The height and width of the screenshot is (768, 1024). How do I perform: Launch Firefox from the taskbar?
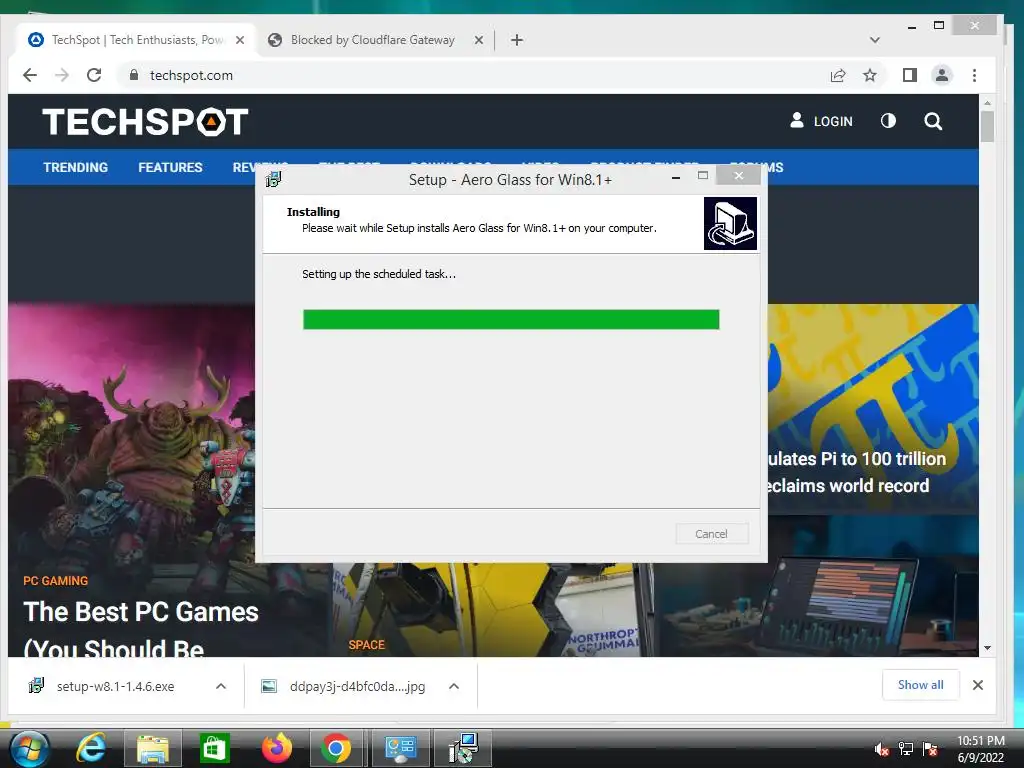pyautogui.click(x=276, y=748)
